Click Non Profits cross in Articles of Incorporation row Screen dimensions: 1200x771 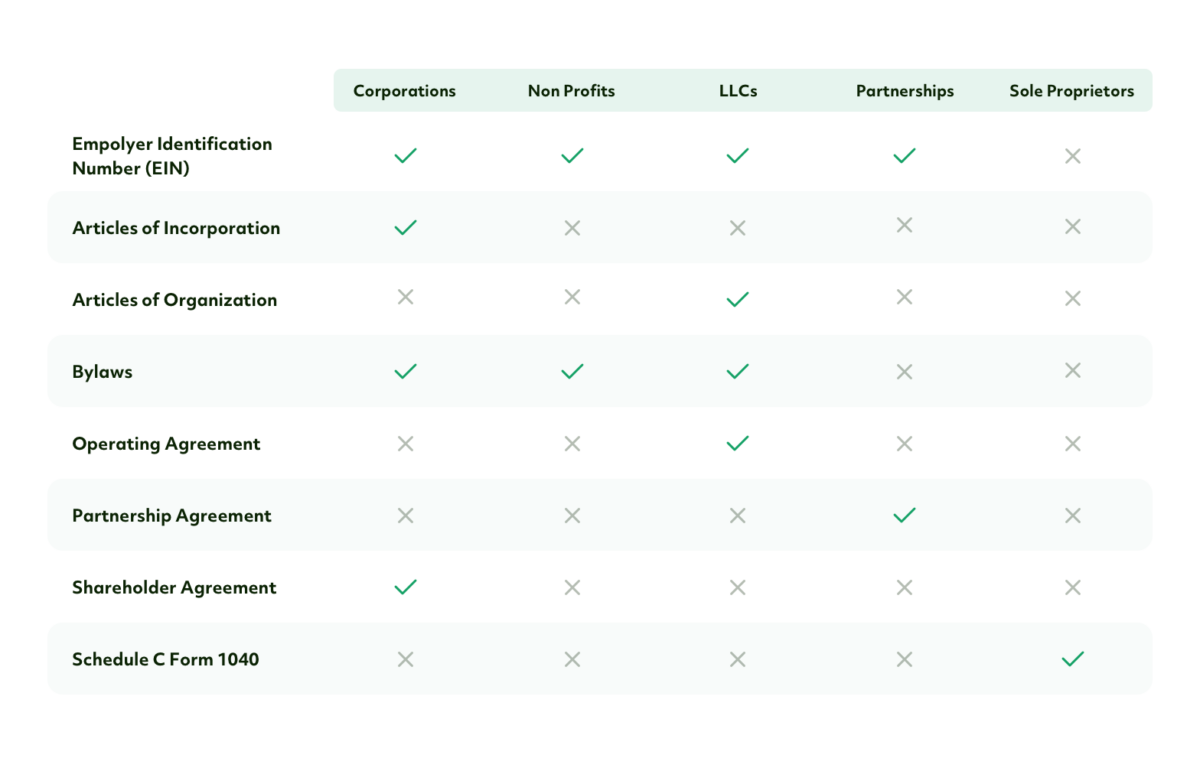click(x=572, y=228)
